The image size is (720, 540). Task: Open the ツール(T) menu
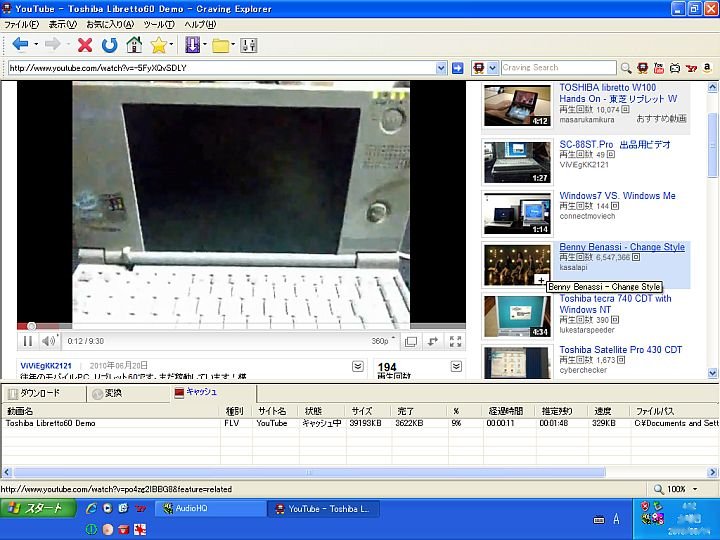click(x=159, y=24)
